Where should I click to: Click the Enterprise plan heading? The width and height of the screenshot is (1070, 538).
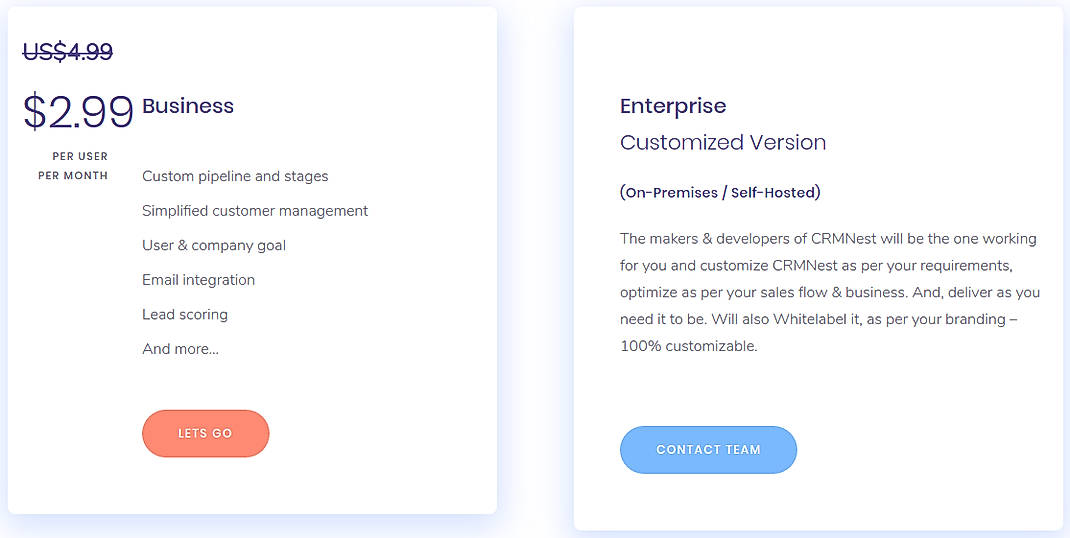[673, 106]
